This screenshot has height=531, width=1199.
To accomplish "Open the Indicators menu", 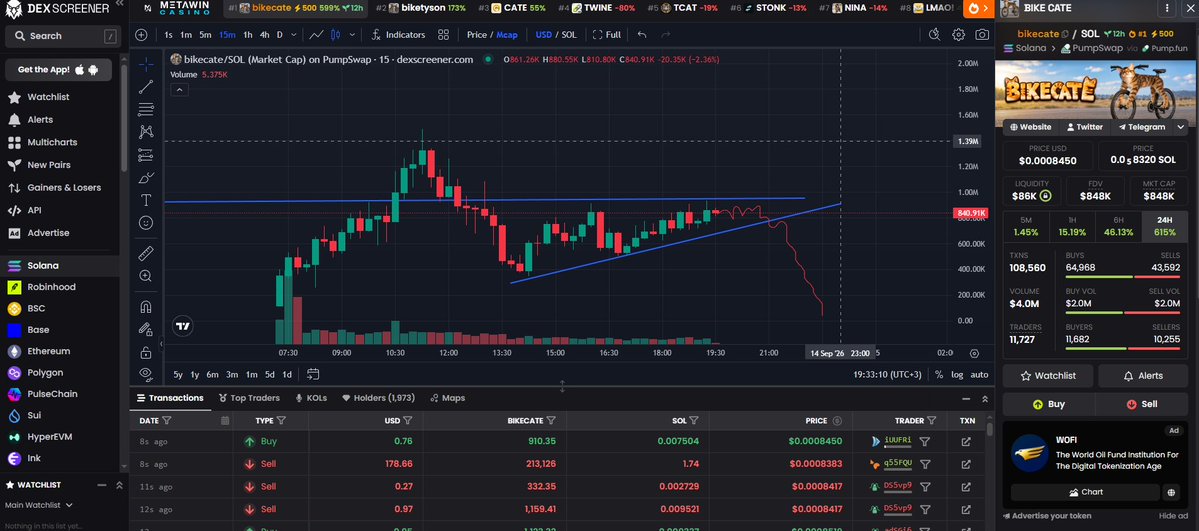I will tap(398, 34).
